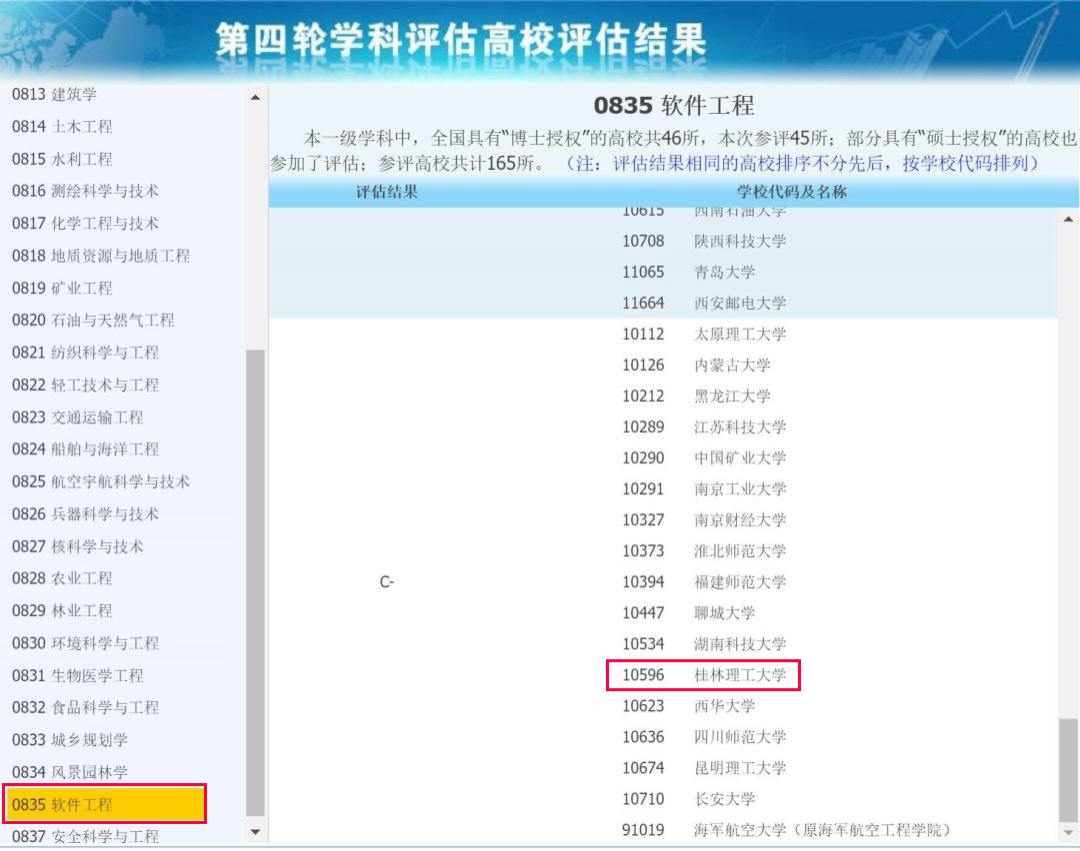Click 0830 环境科学与工程 item

pos(85,642)
